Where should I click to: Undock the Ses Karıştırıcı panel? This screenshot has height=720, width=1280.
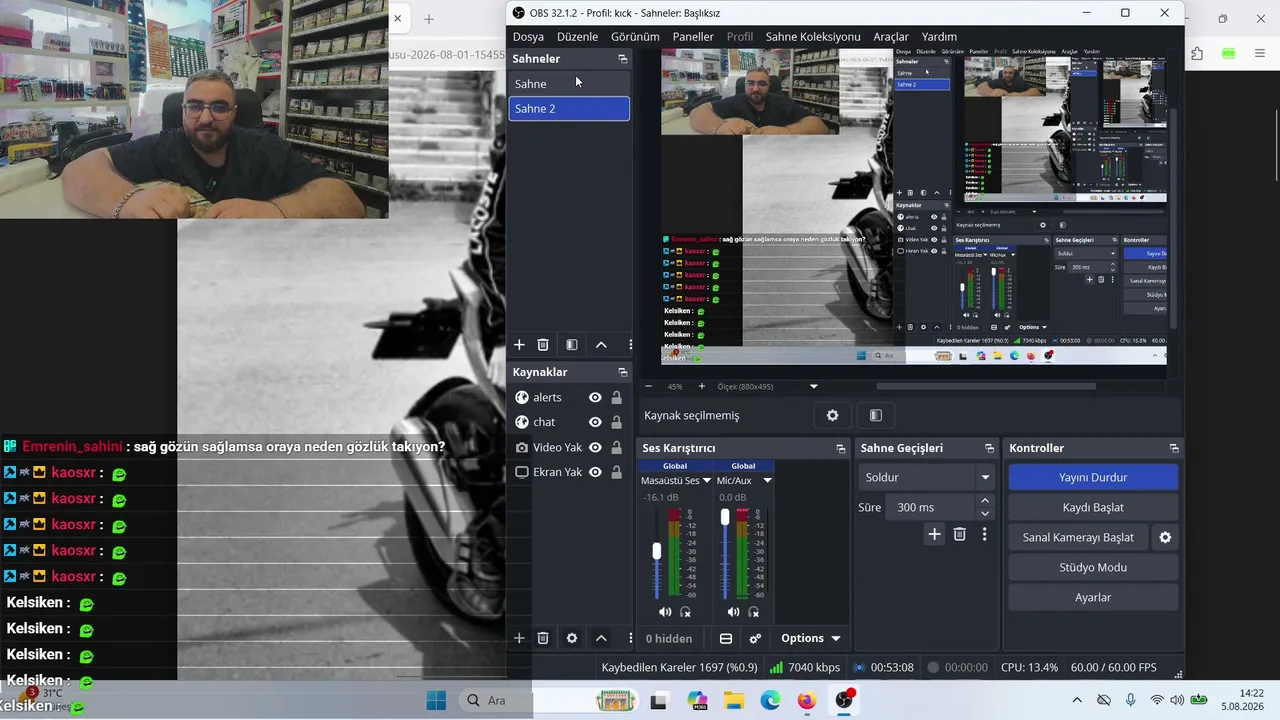(841, 448)
